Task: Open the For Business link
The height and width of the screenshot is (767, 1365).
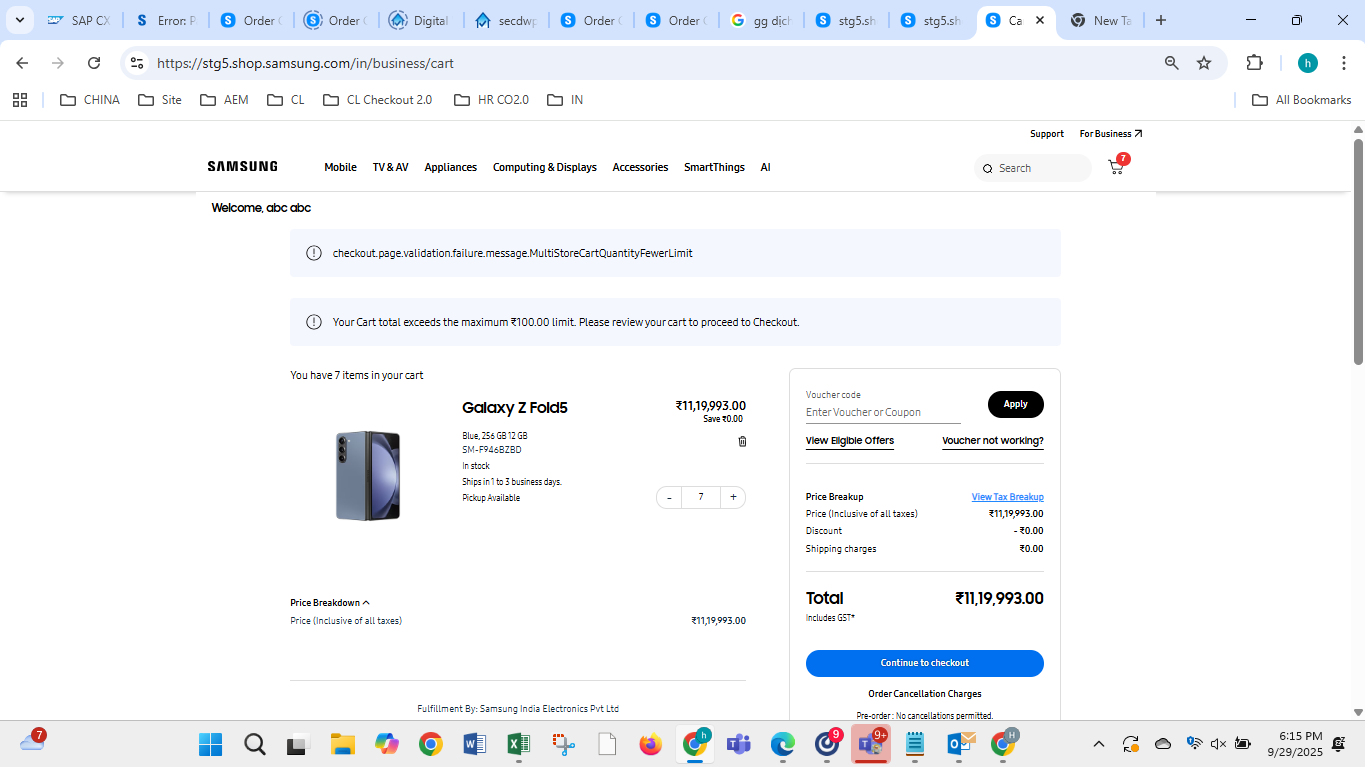Action: click(1111, 134)
